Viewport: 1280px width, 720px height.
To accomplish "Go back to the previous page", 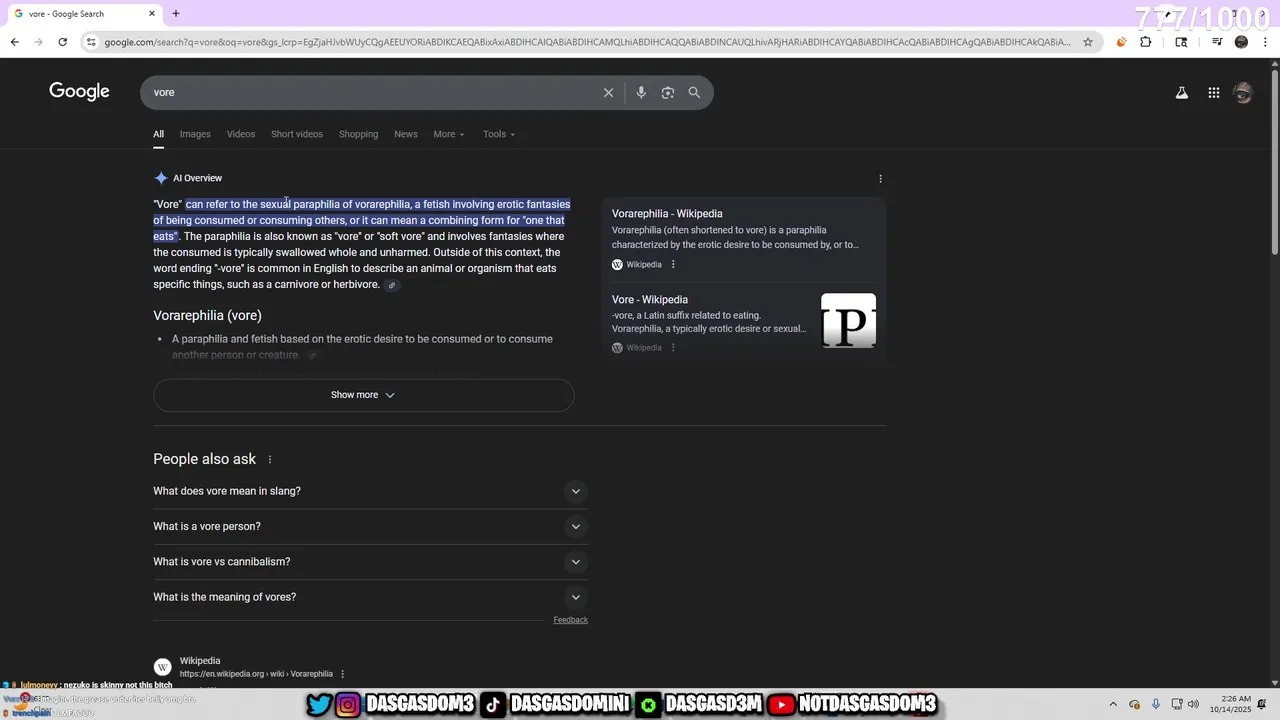I will click(14, 42).
